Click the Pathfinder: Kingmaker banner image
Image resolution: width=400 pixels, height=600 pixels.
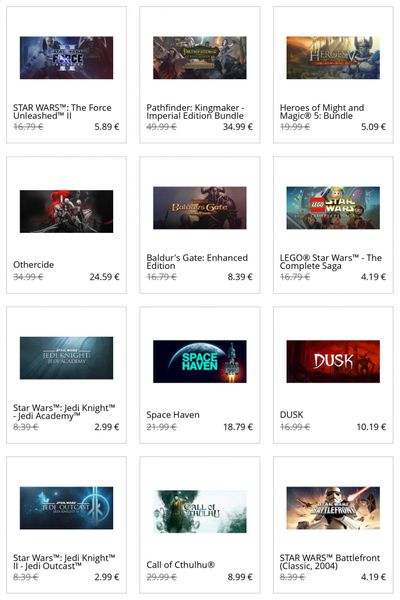[200, 58]
